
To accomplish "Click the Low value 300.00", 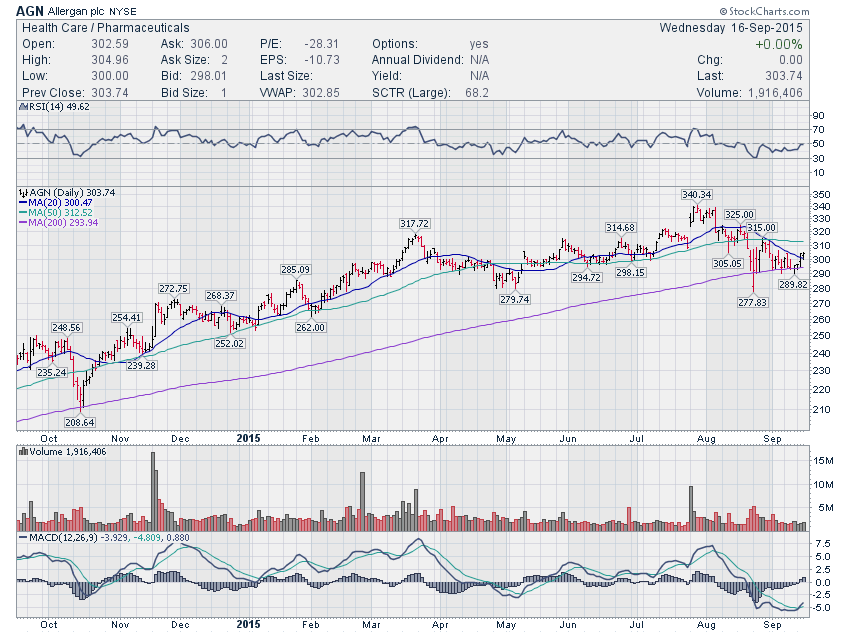I will pos(110,76).
